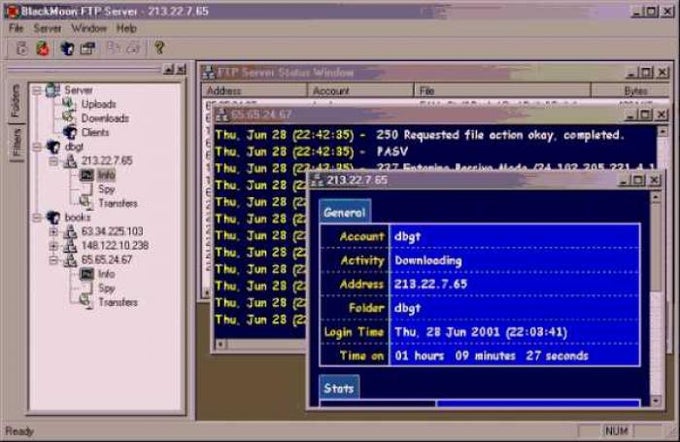This screenshot has height=442, width=680.
Task: Click Transfers icon under 65.65.24.67
Action: click(x=86, y=301)
